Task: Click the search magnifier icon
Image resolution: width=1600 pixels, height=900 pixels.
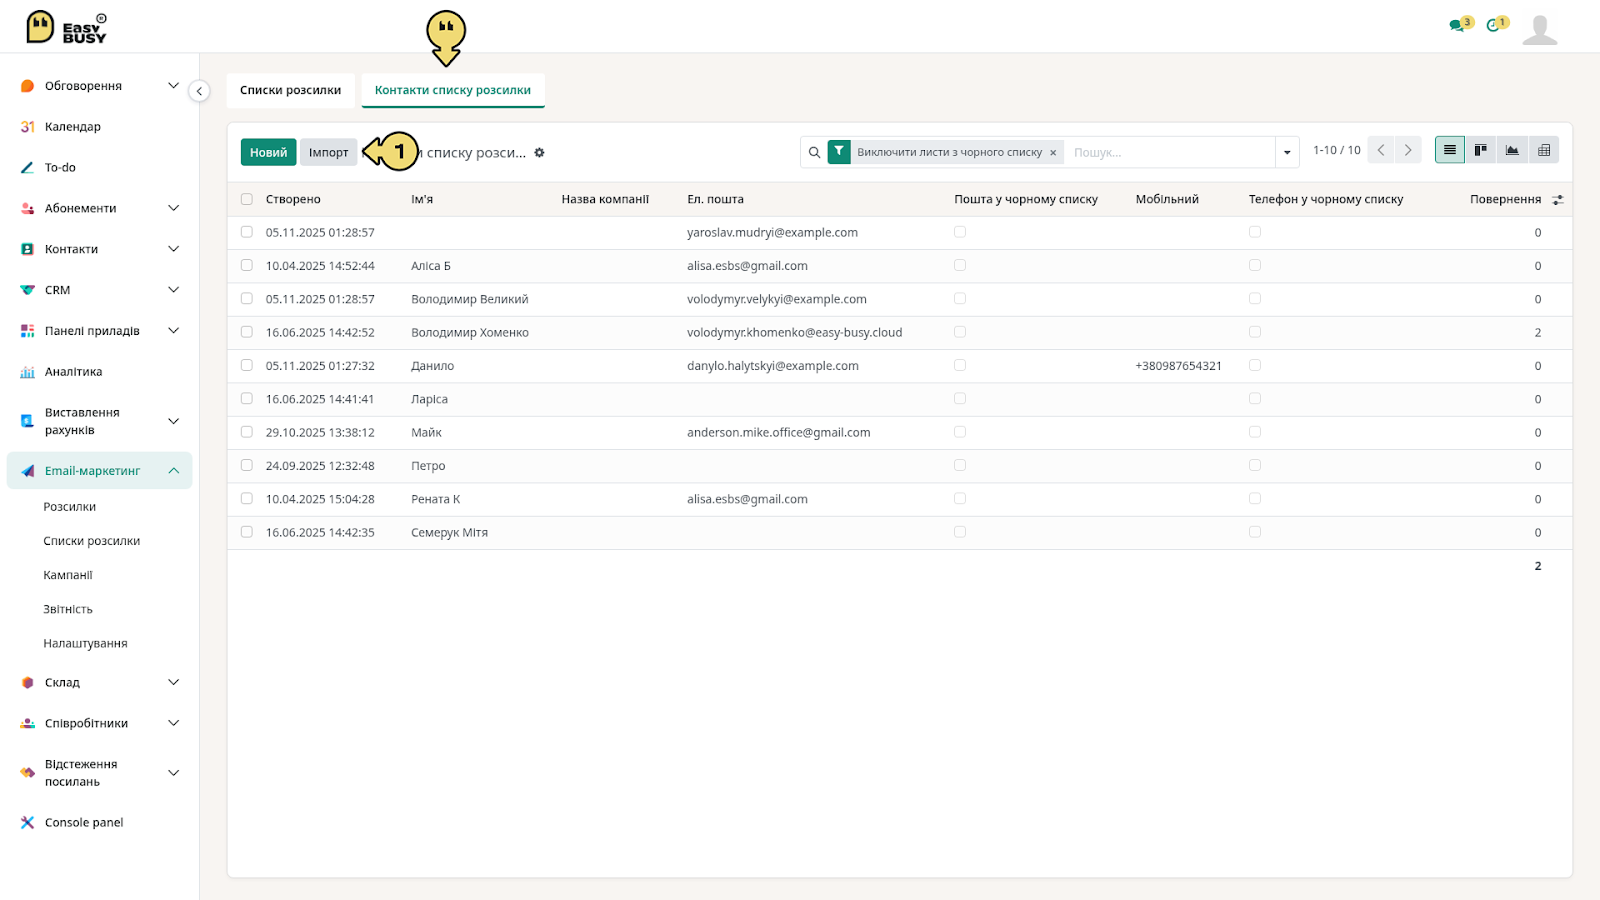Action: click(x=814, y=152)
